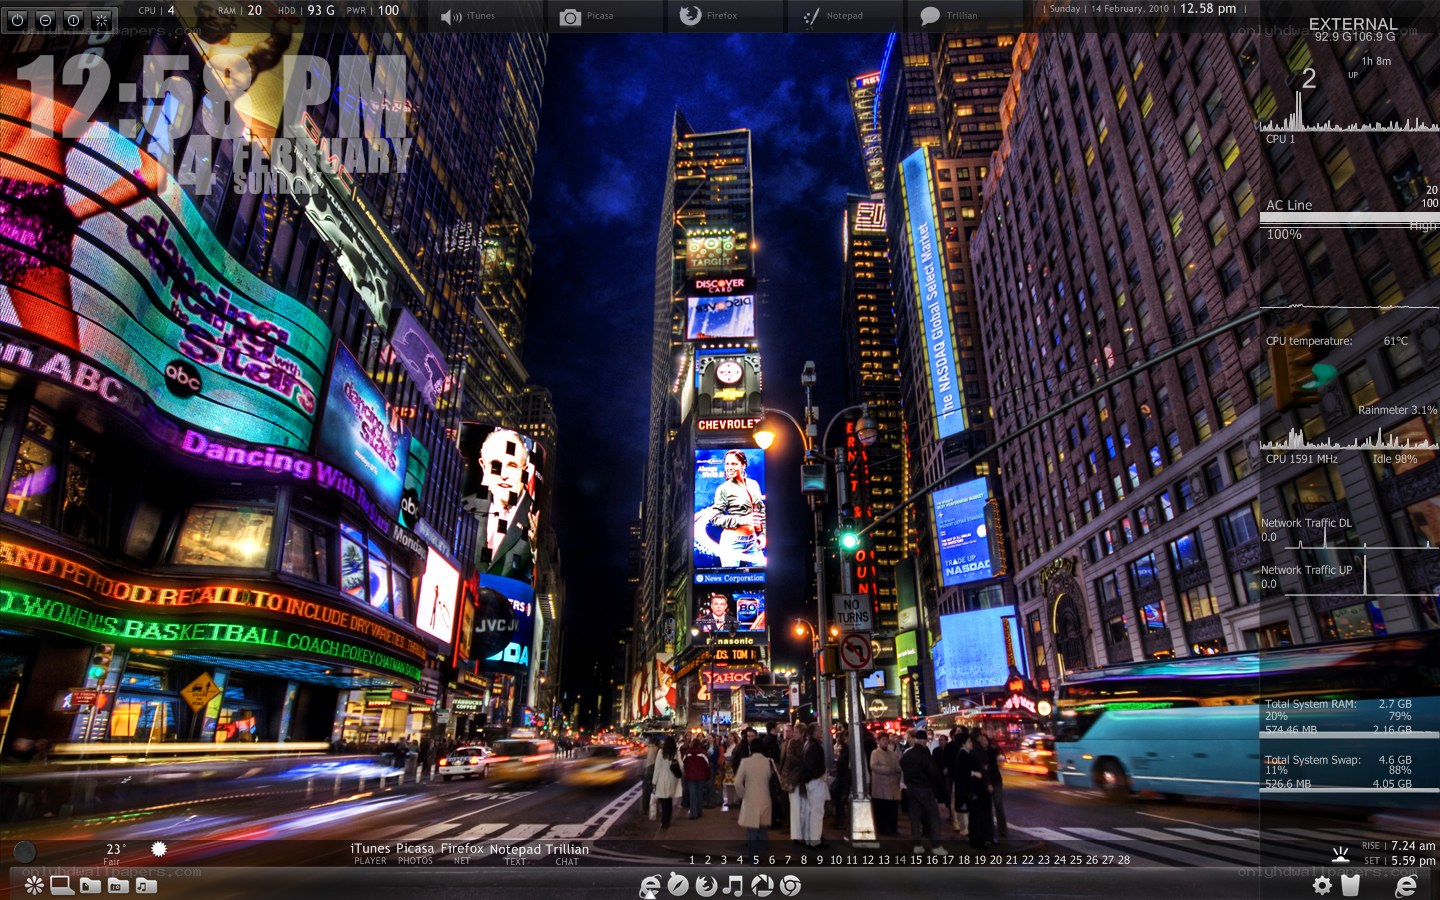Image resolution: width=1440 pixels, height=900 pixels.
Task: Click the 'Total System RAM:' label
Action: click(x=1311, y=704)
